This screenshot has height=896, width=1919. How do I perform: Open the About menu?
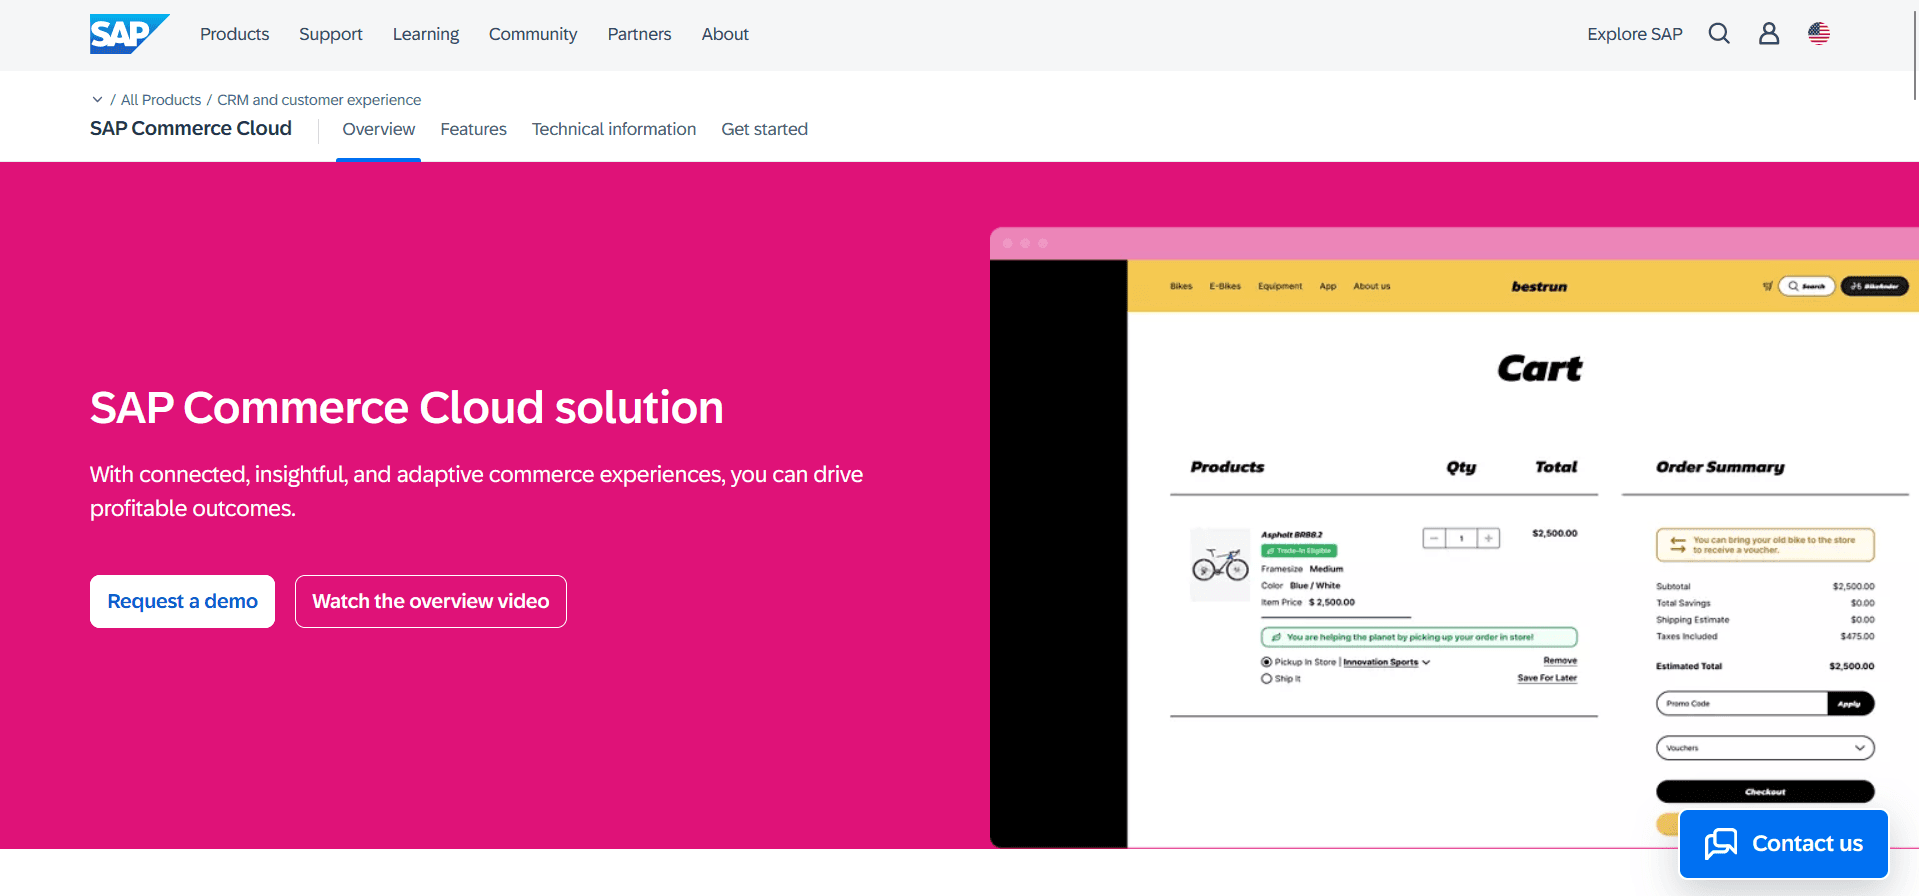tap(725, 34)
